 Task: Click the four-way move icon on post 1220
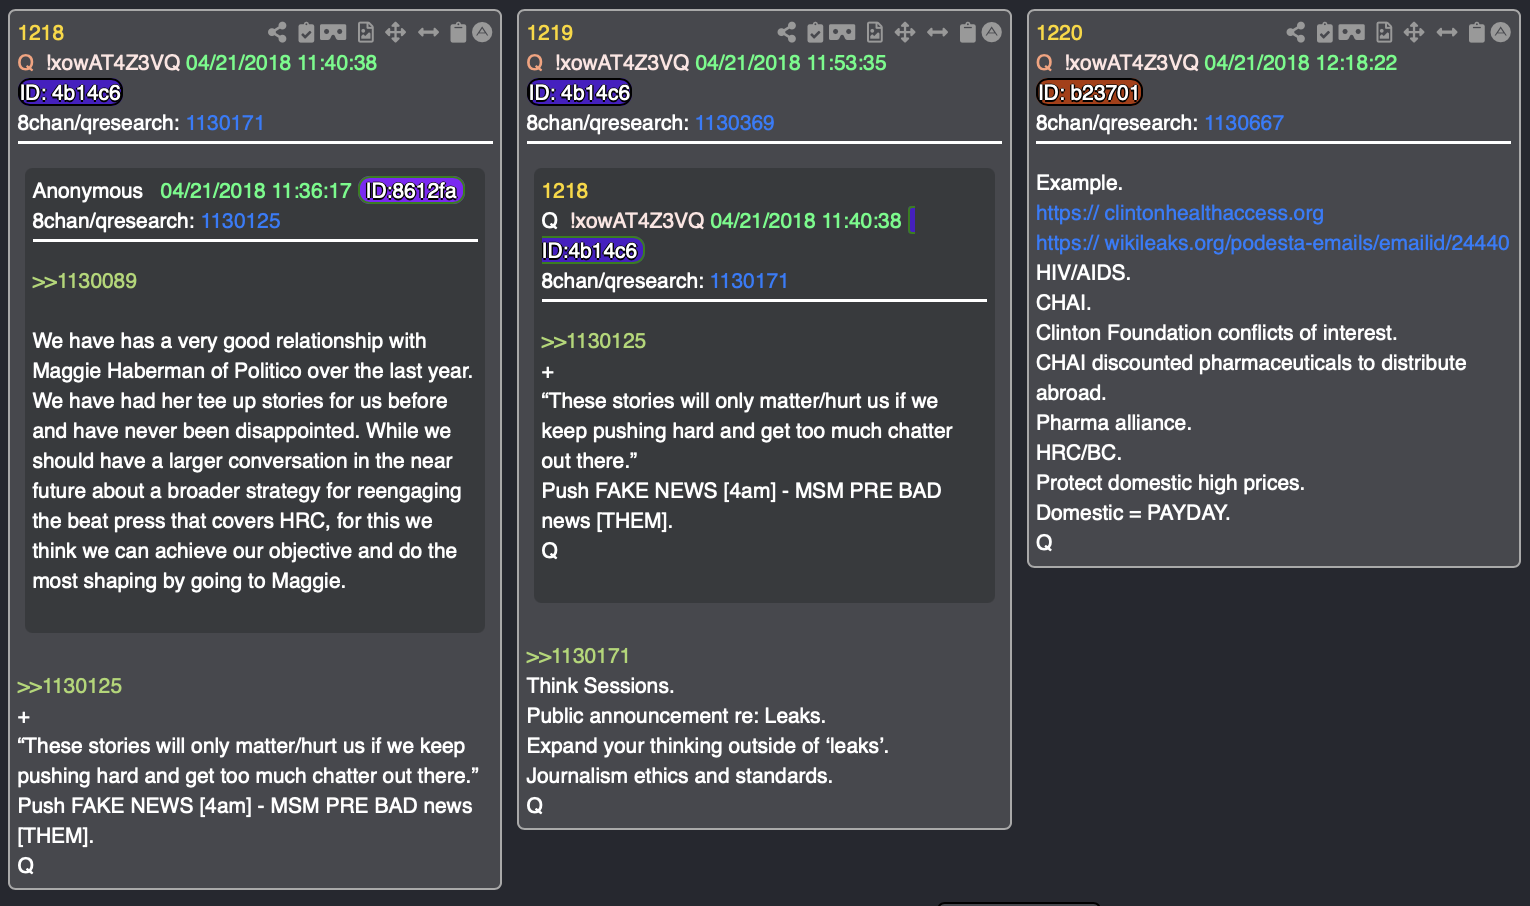1414,32
